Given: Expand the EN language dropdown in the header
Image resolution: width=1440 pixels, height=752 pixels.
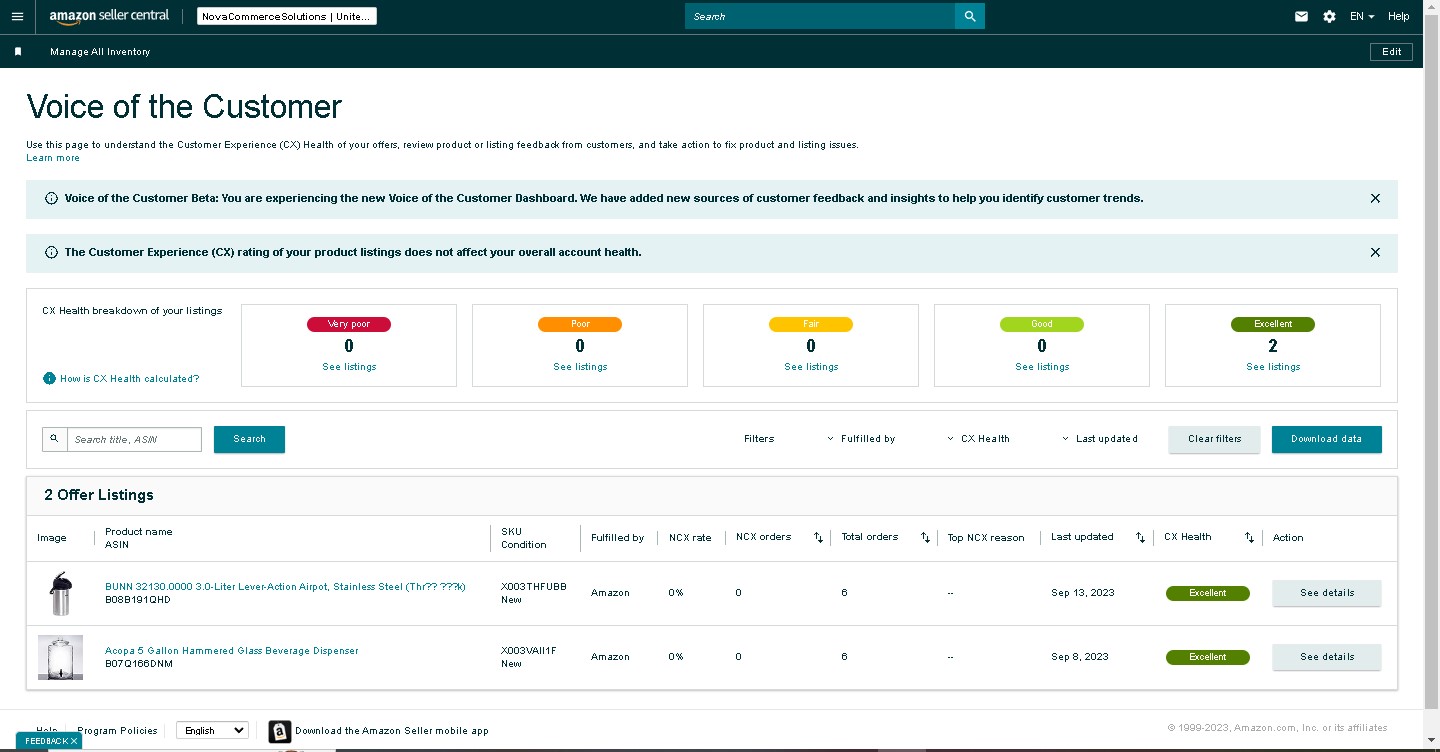Looking at the screenshot, I should [x=1362, y=16].
